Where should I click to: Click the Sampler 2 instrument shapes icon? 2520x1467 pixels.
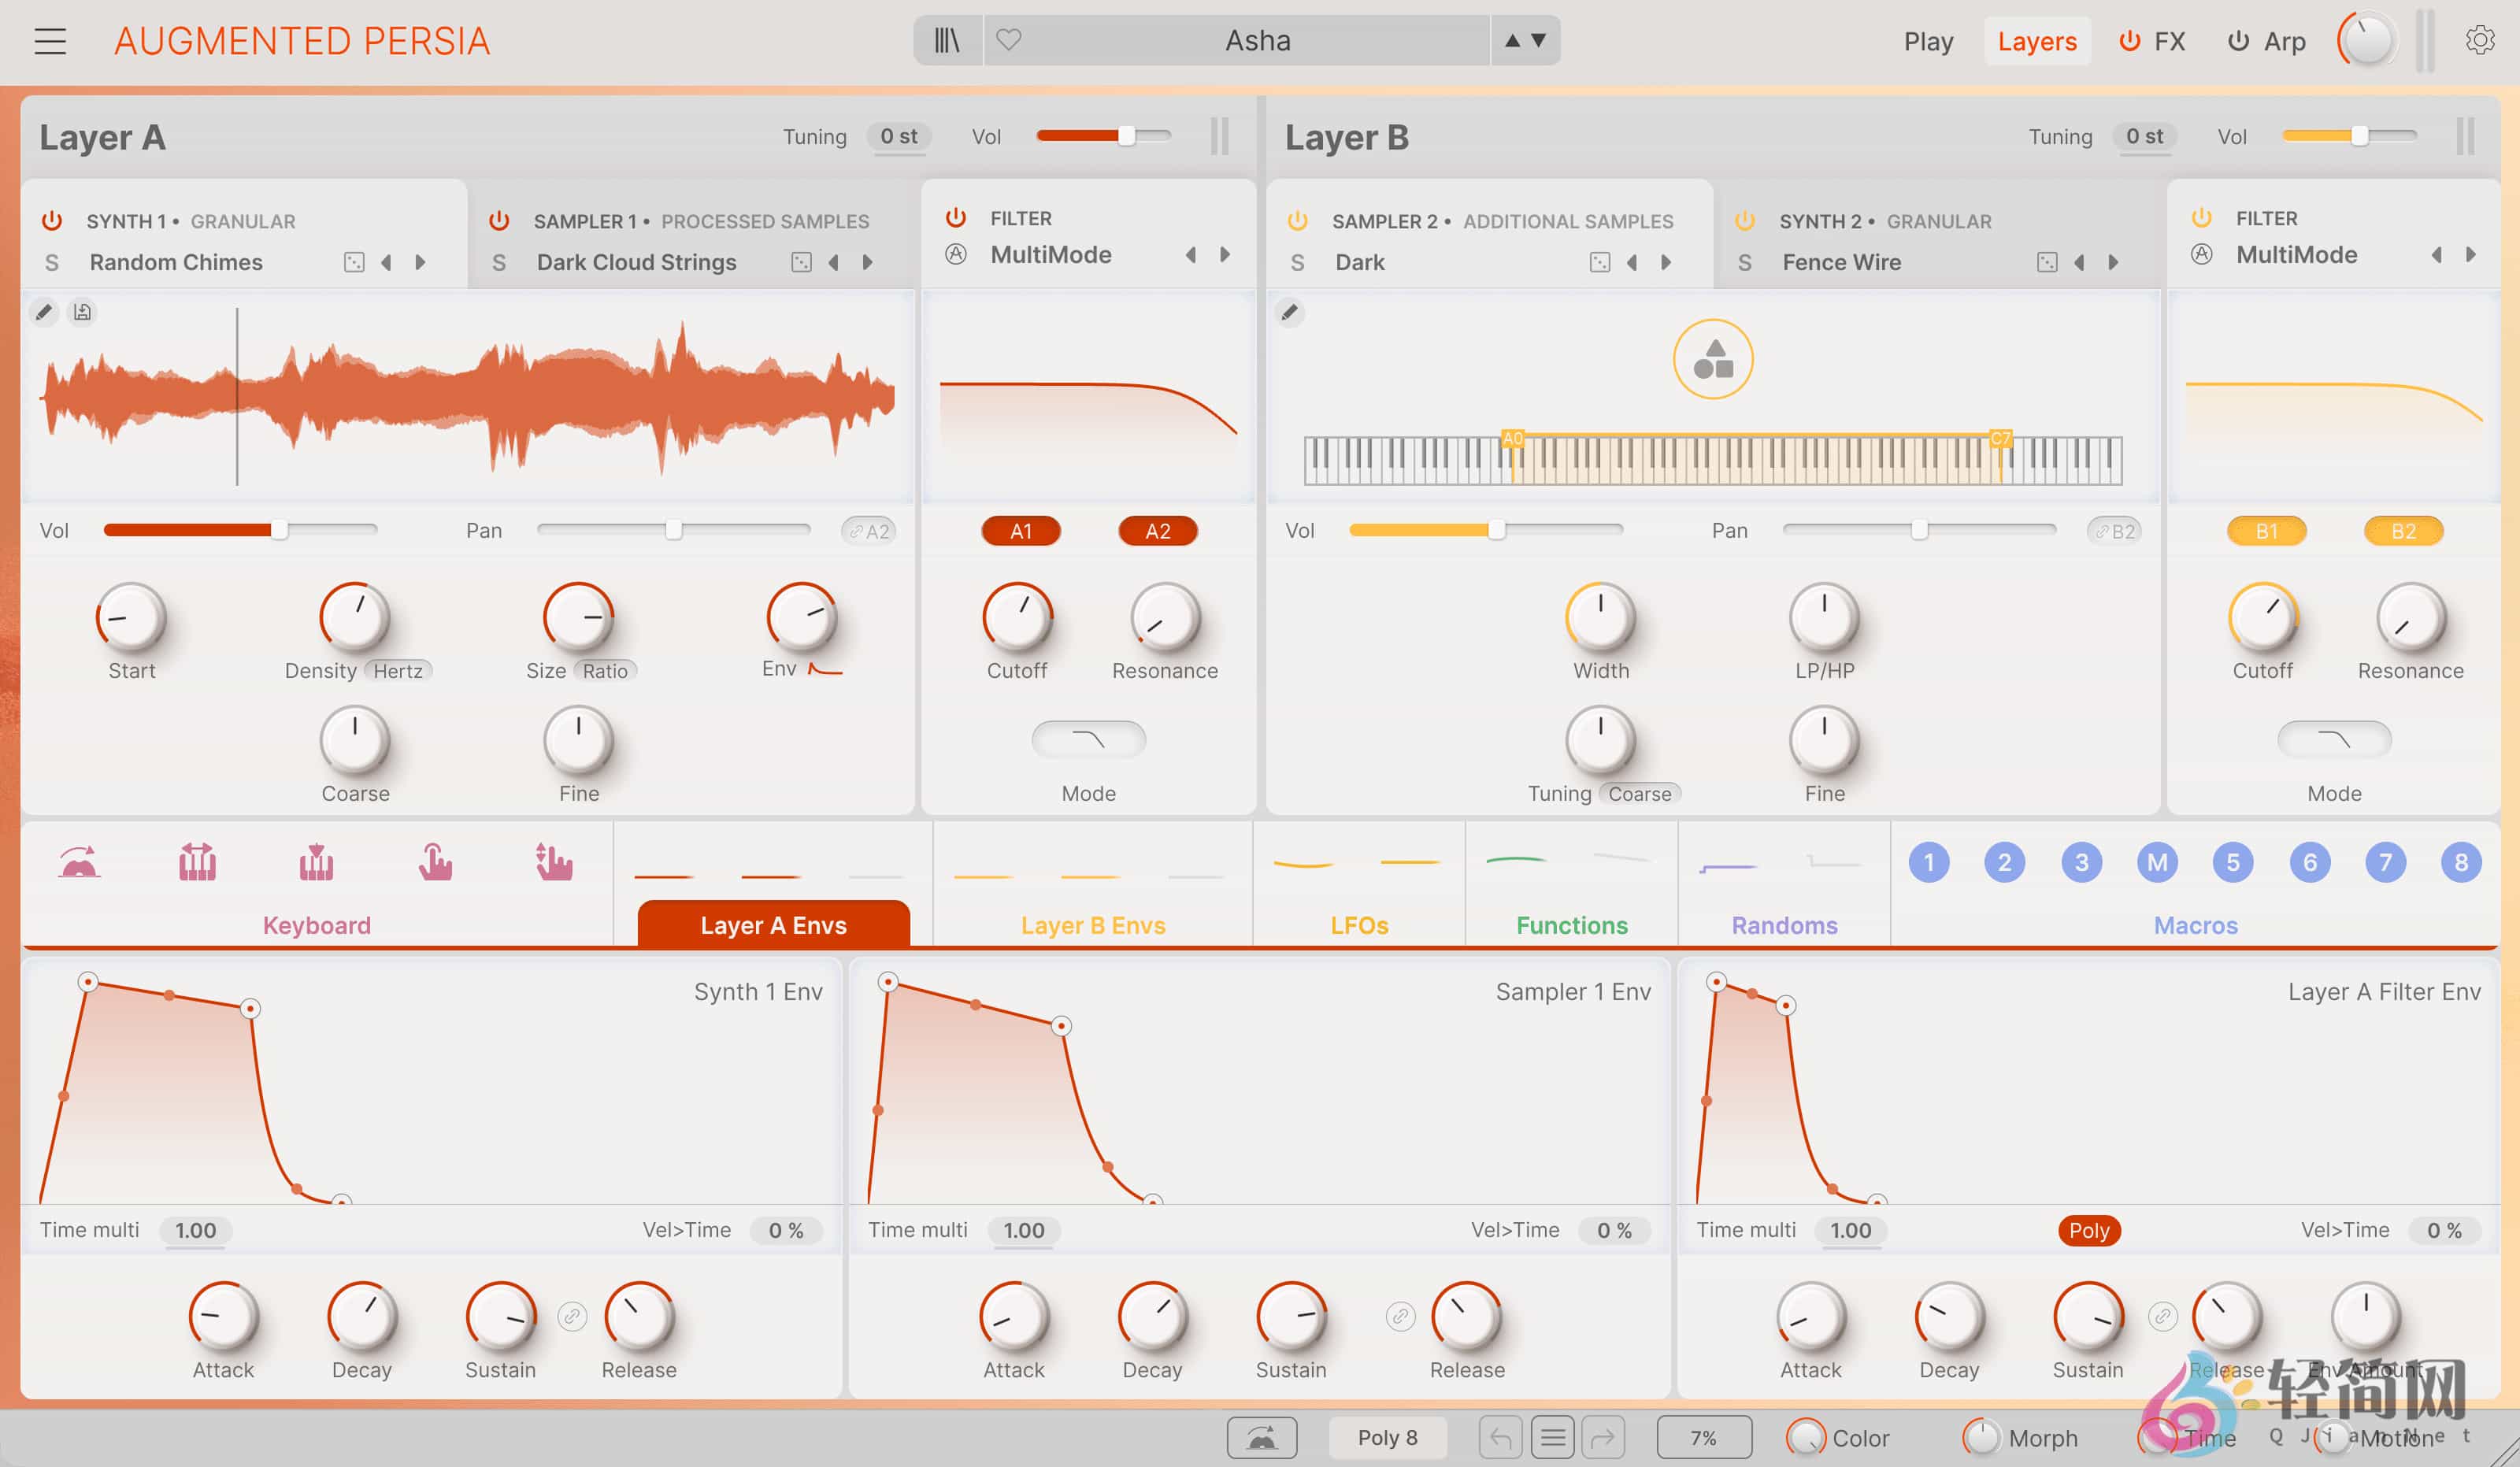[x=1712, y=360]
